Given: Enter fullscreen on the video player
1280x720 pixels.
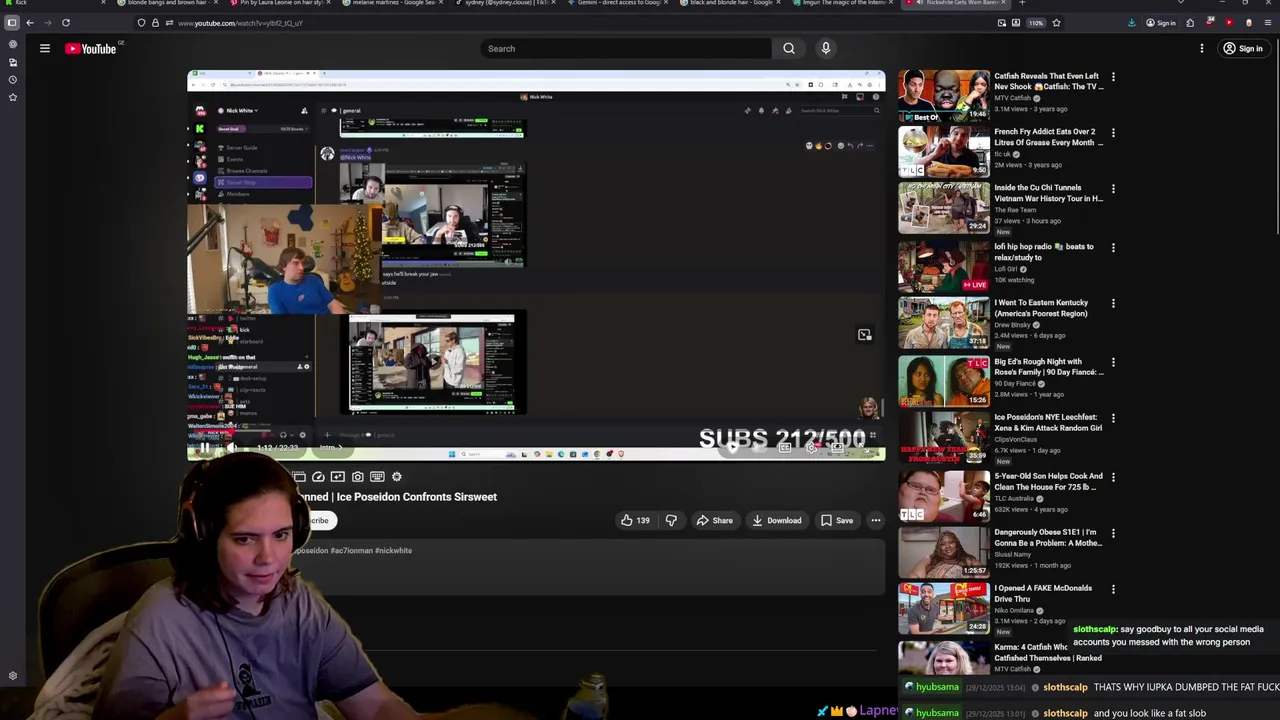Looking at the screenshot, I should click(x=866, y=448).
